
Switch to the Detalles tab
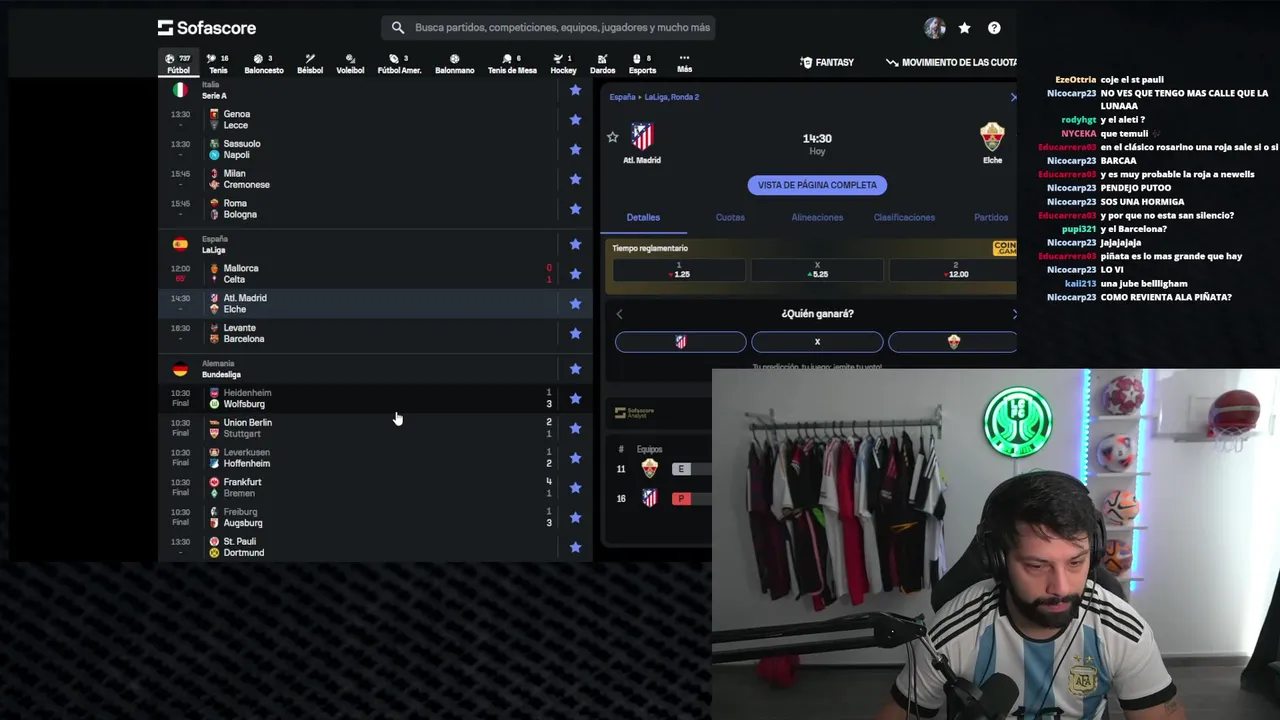coord(643,217)
